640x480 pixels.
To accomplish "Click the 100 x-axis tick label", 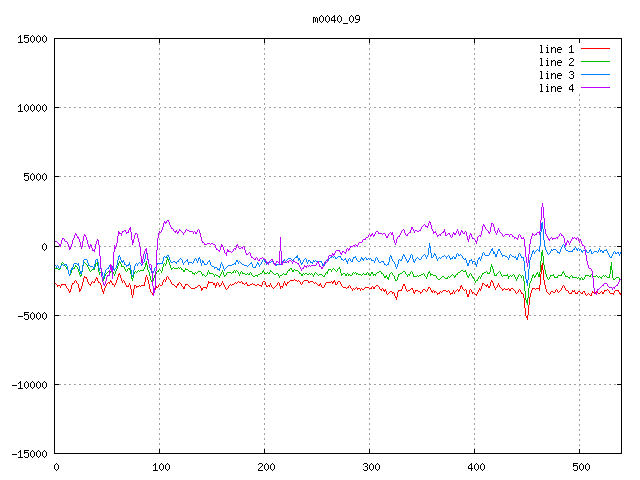I will (160, 466).
